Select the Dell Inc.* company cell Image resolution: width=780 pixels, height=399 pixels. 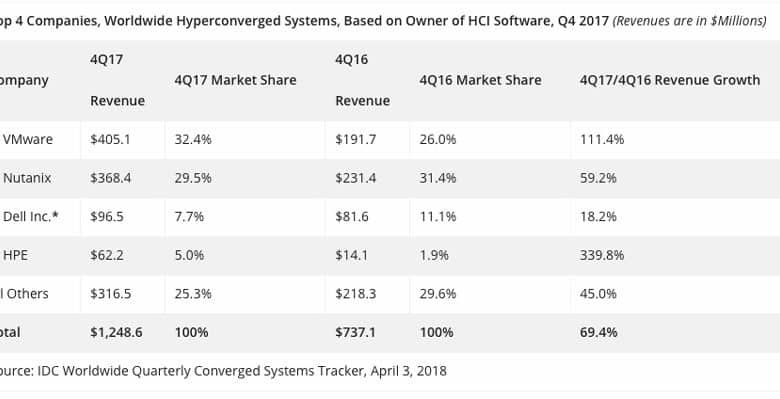point(31,216)
